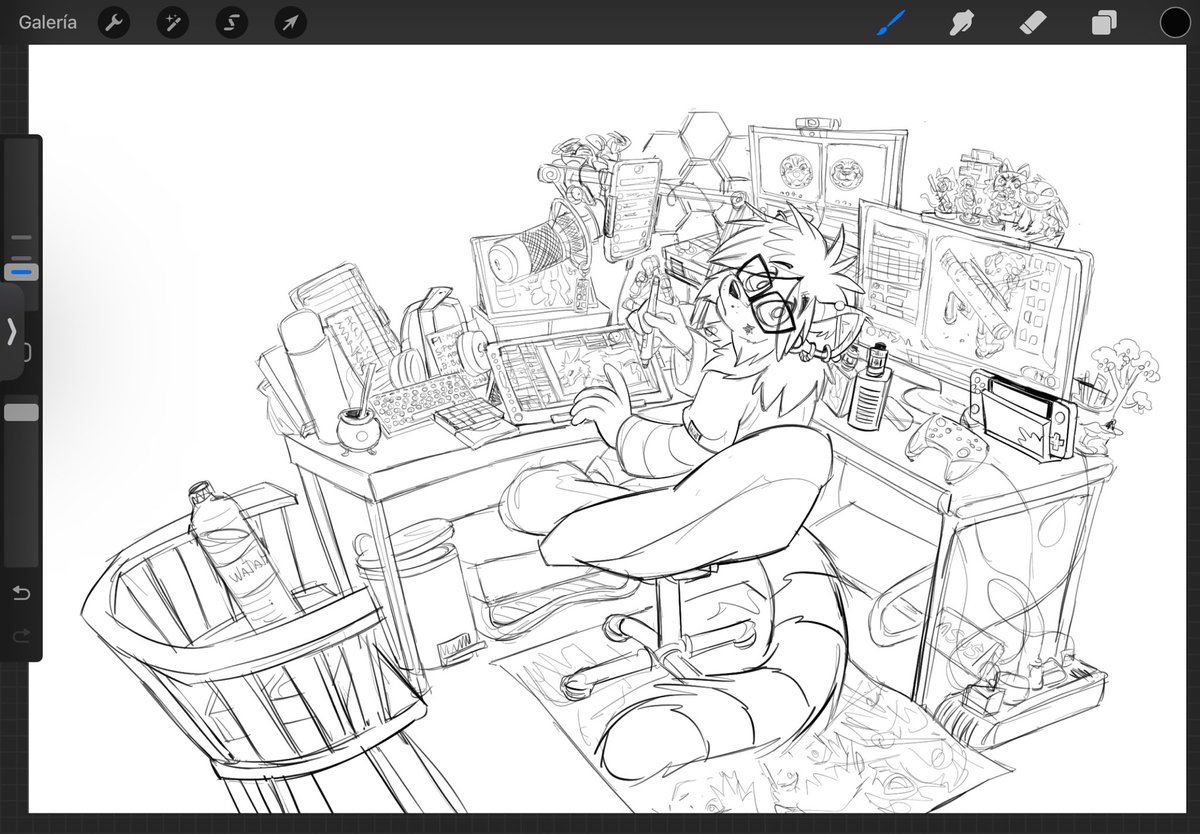The width and height of the screenshot is (1200, 834).
Task: Open the Layers panel
Action: click(x=1104, y=22)
